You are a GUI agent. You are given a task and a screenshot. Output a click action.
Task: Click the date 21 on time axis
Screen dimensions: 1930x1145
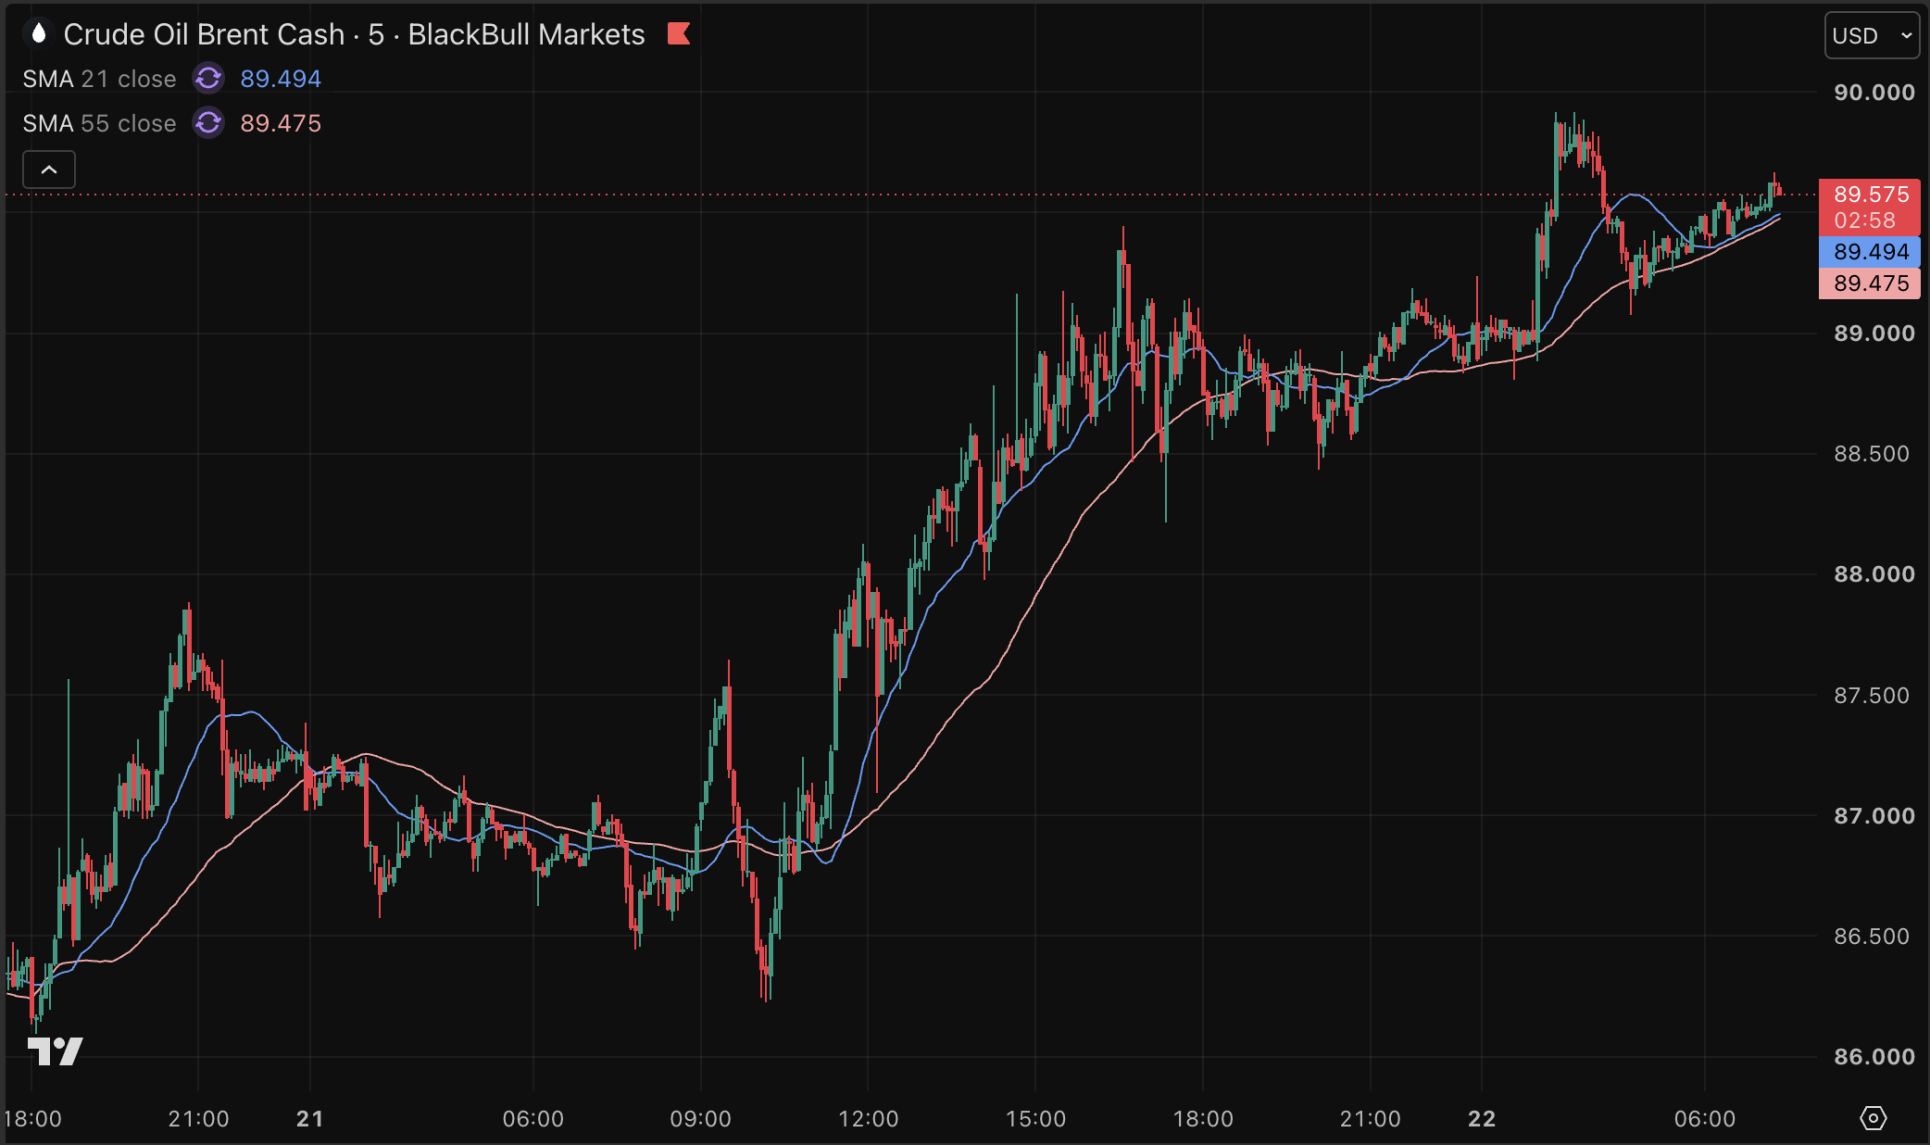click(x=310, y=1118)
